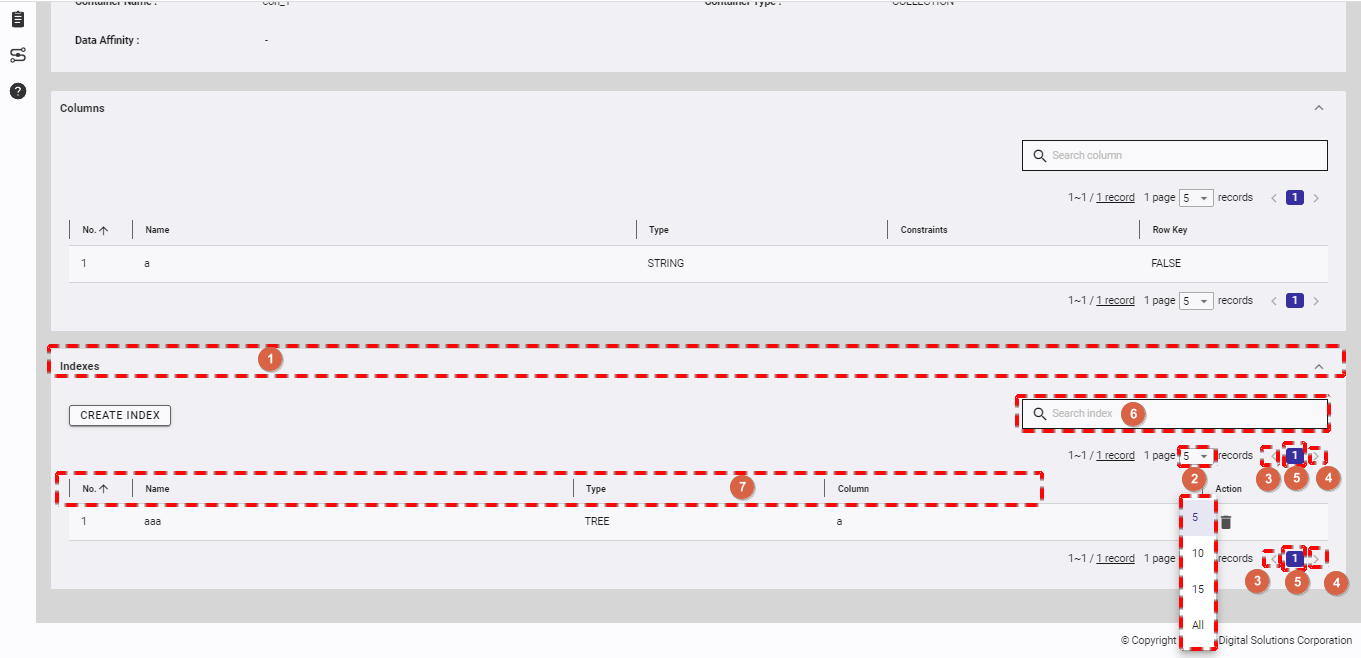Image resolution: width=1361 pixels, height=658 pixels.
Task: Select page 1 above the Columns table
Action: (x=1294, y=198)
